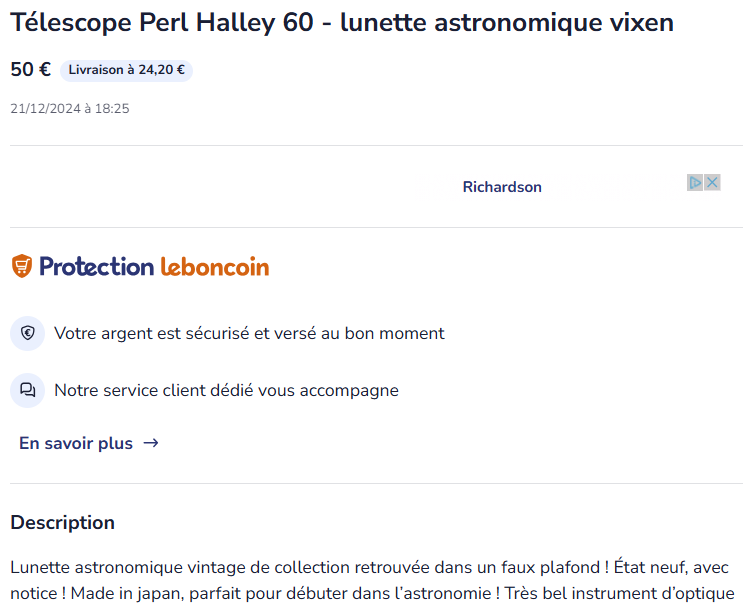Screen dimensions: 743x611
Task: Click the euro shield icon
Action: (28, 333)
